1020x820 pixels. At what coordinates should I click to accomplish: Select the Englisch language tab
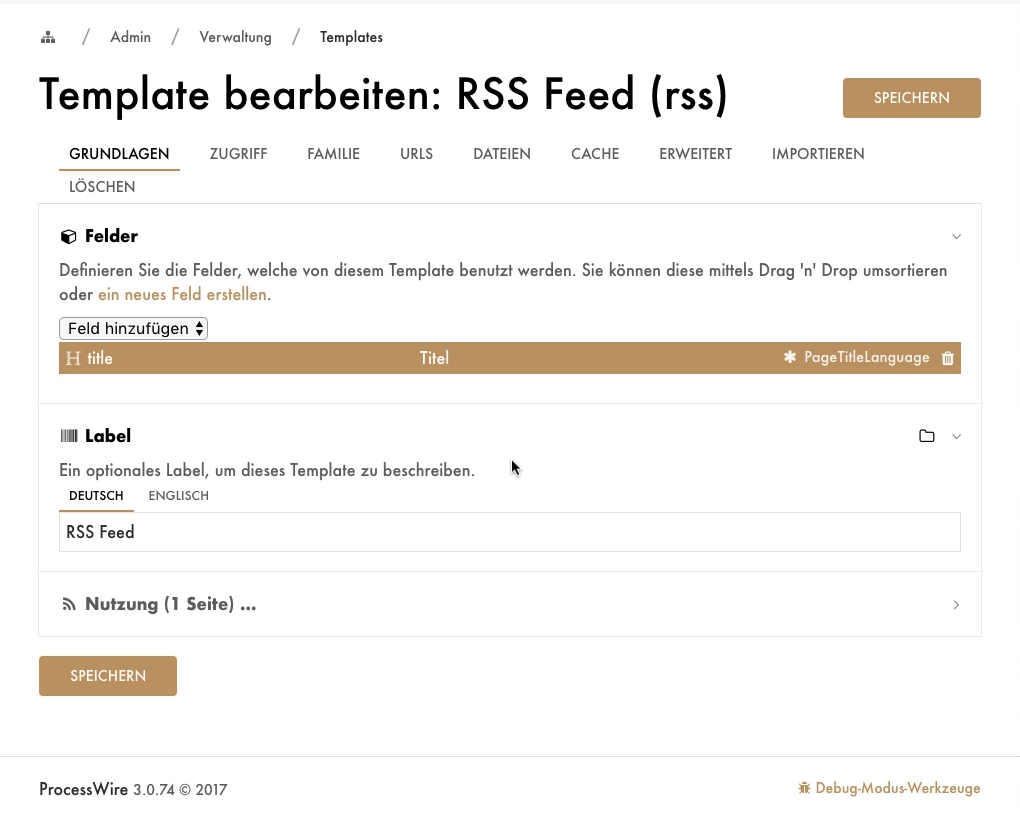[178, 496]
